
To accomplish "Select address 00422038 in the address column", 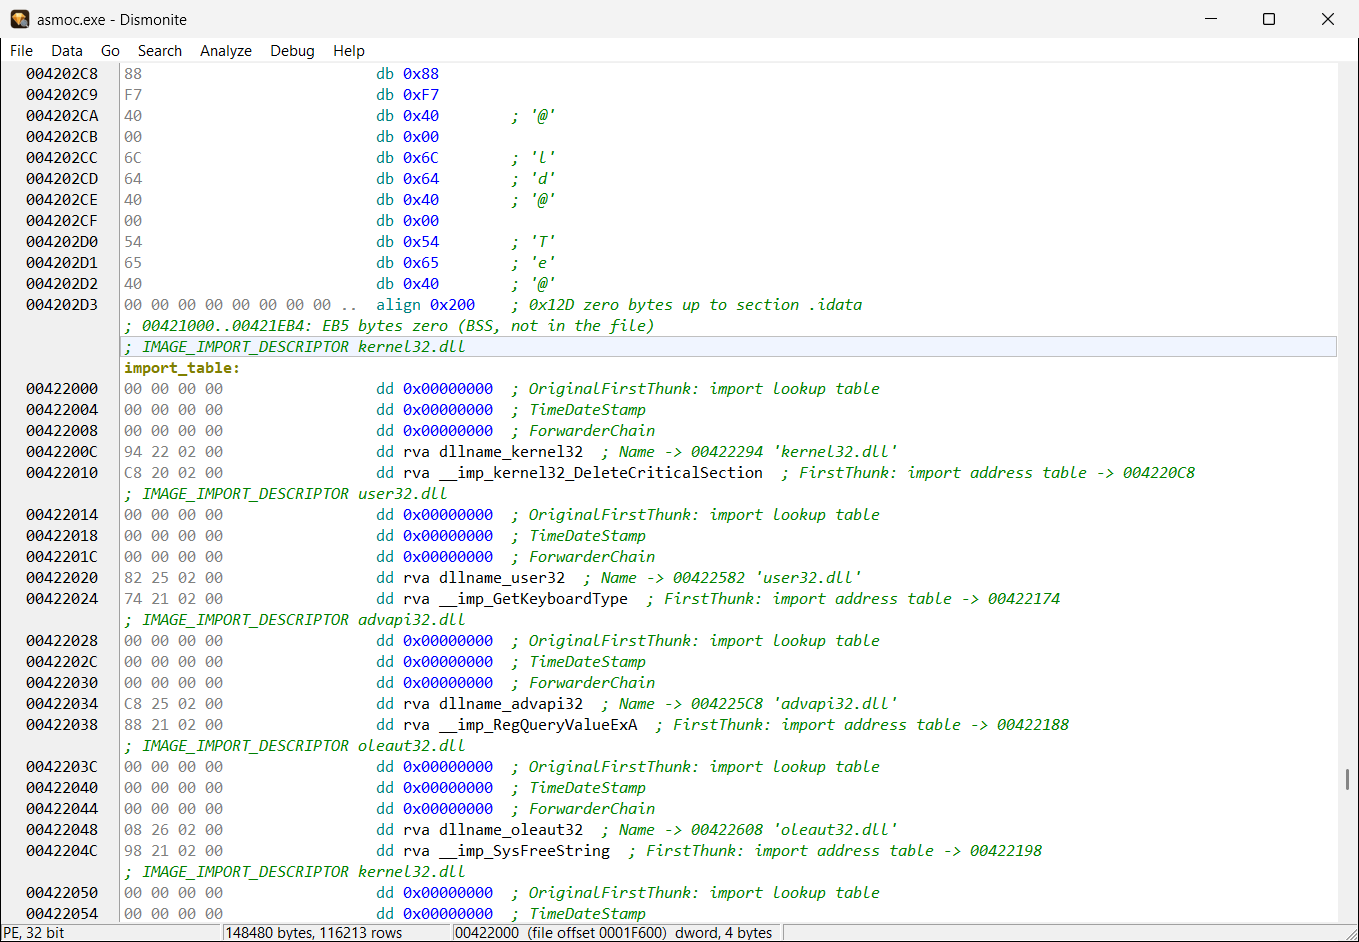I will pyautogui.click(x=62, y=725).
